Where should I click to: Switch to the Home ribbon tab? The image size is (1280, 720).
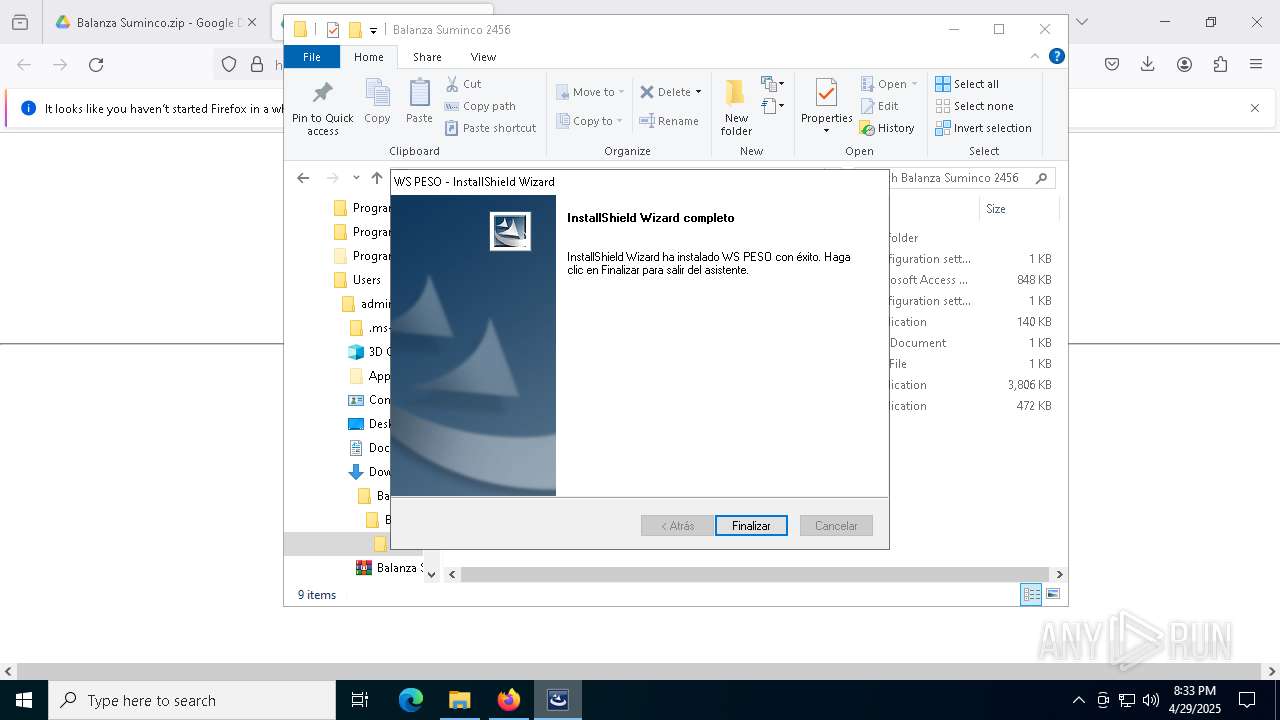(368, 57)
